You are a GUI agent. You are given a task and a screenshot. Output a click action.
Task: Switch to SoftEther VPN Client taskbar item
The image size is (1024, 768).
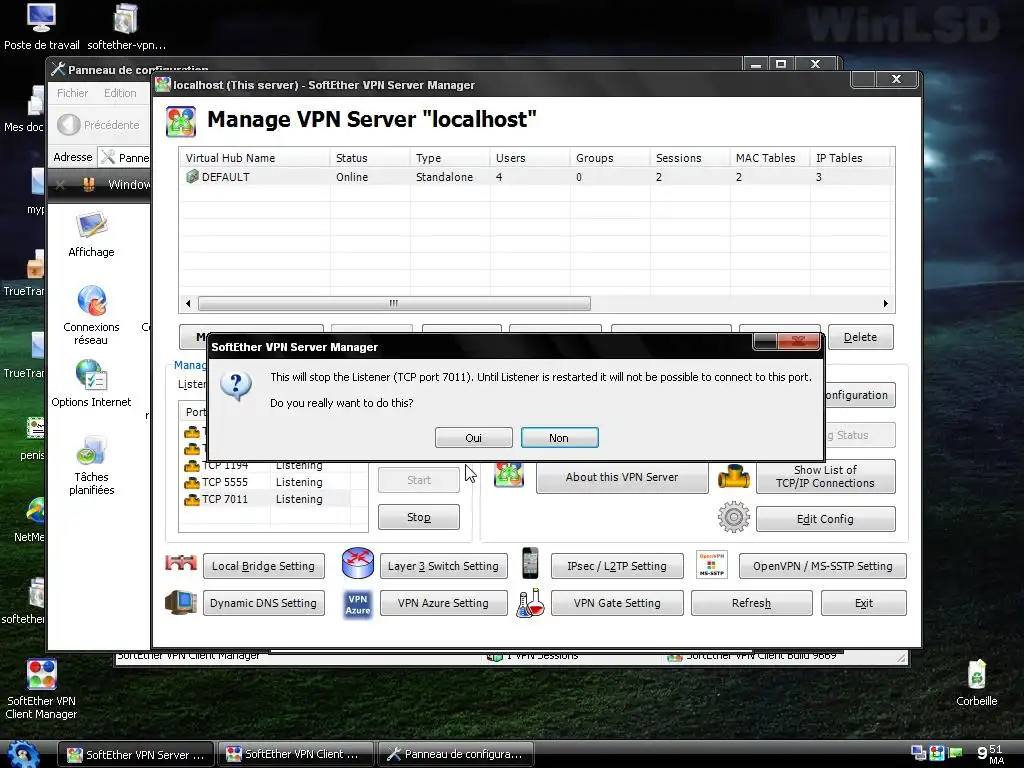(295, 754)
